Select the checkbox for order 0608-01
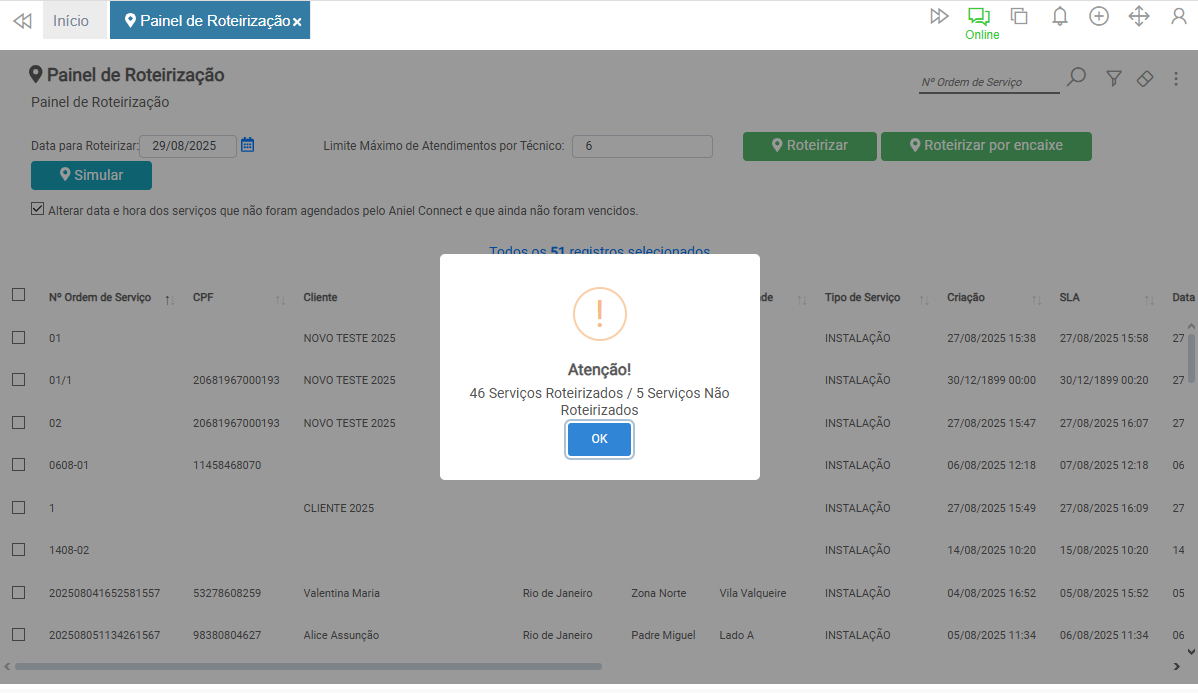The width and height of the screenshot is (1198, 693). (19, 465)
